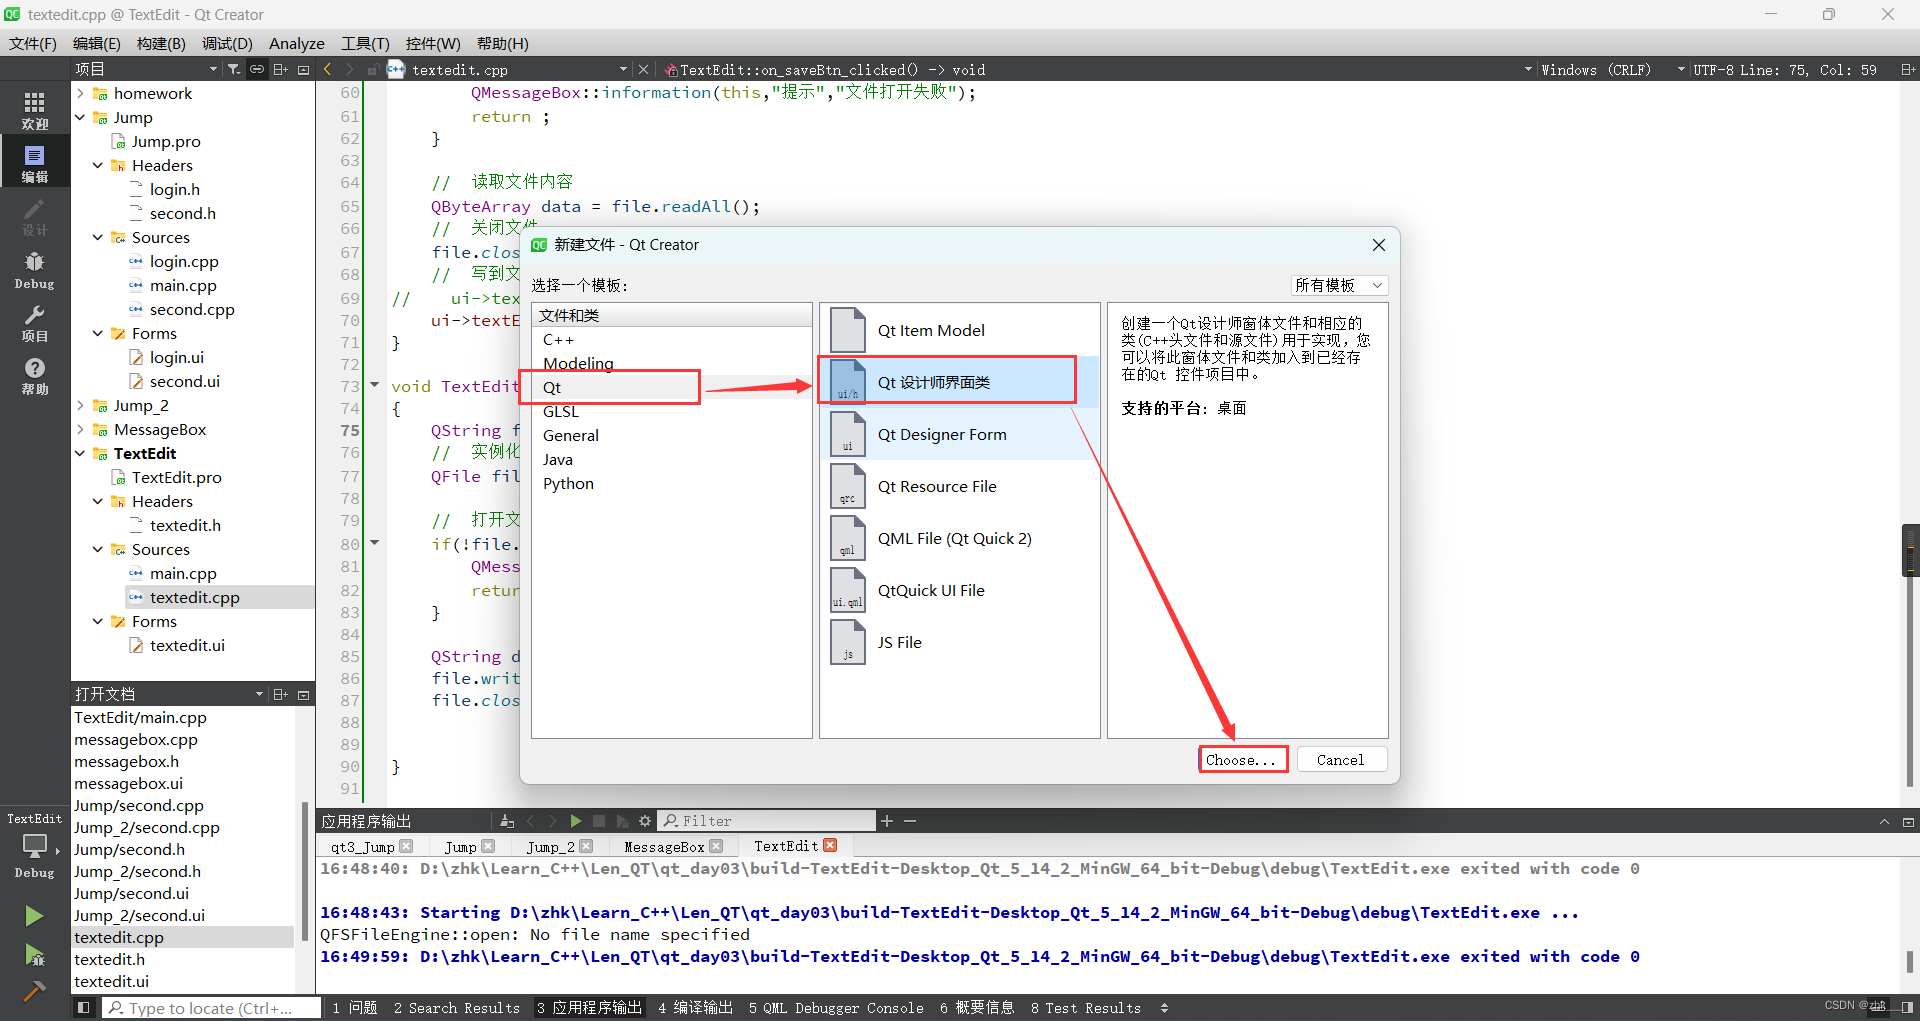Expand the MessageBox project node
Viewport: 1920px width, 1021px height.
coord(80,429)
